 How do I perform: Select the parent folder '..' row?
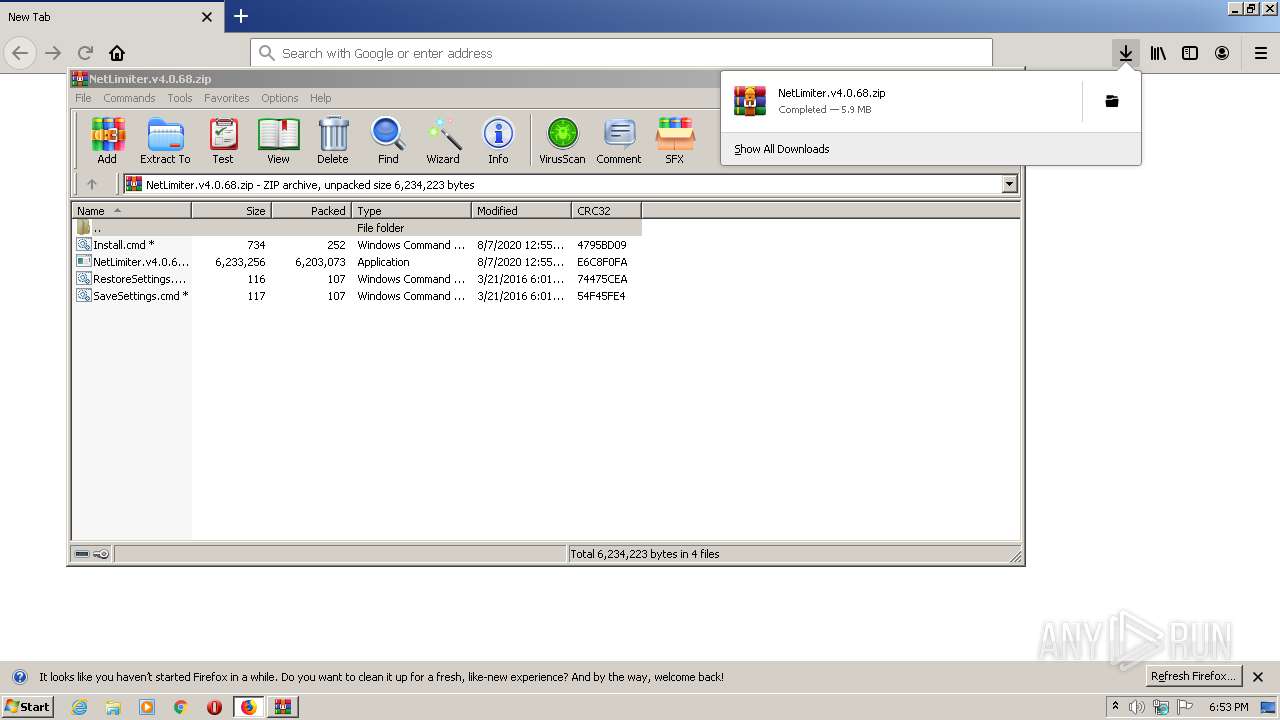357,228
